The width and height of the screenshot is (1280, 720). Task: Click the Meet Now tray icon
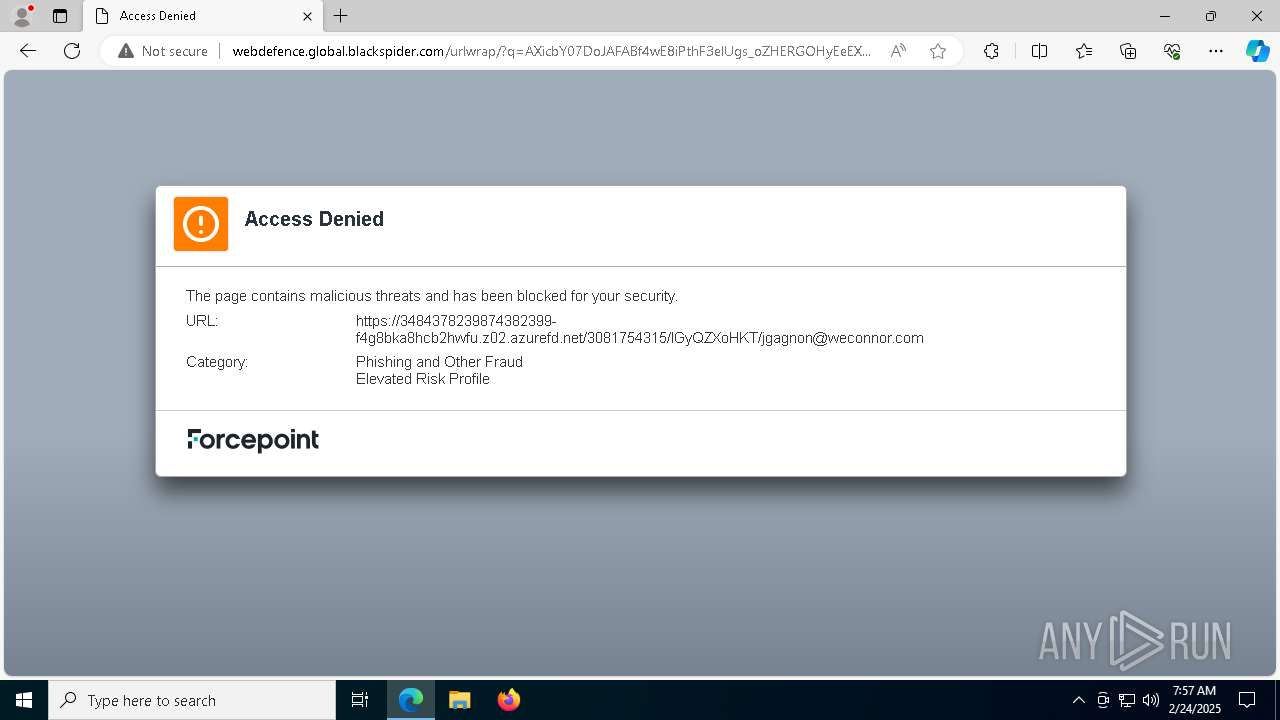1103,700
